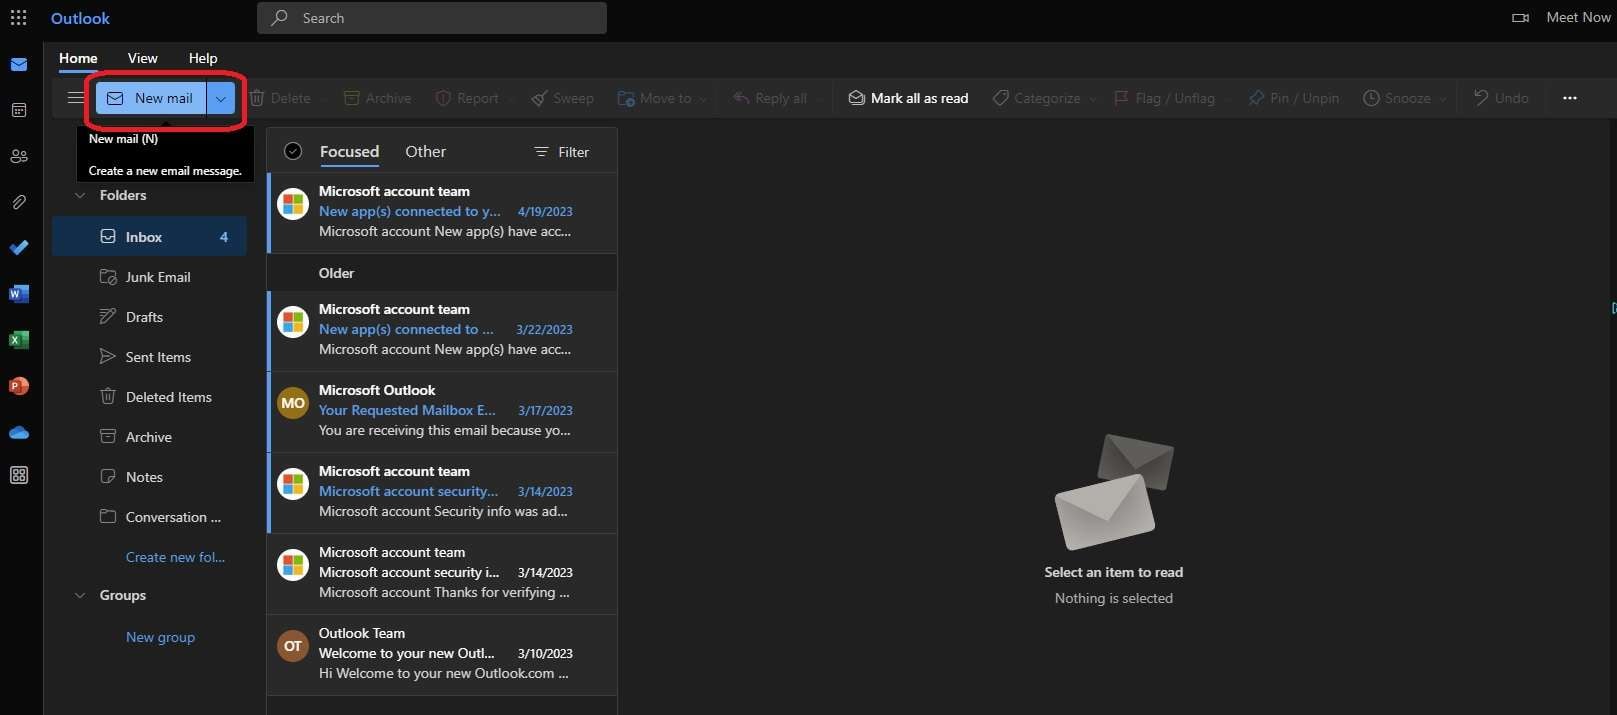
Task: Open the Move to dropdown chevron
Action: tap(704, 99)
